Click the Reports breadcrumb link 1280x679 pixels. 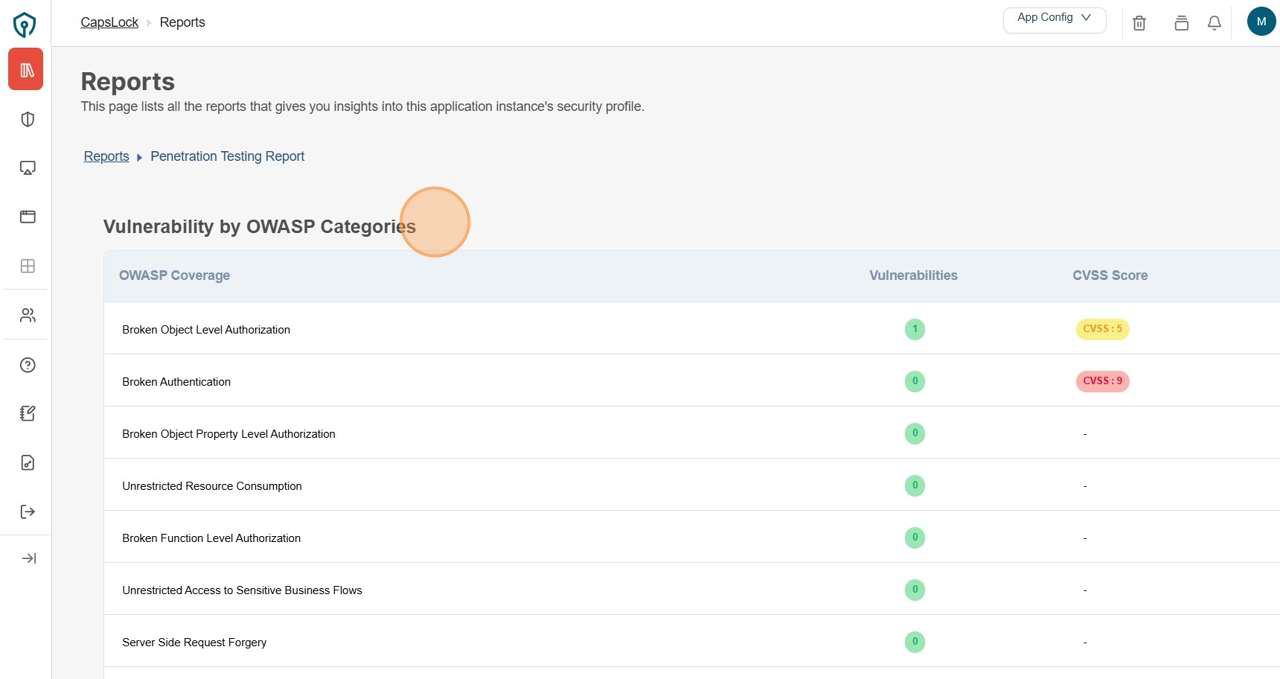106,156
